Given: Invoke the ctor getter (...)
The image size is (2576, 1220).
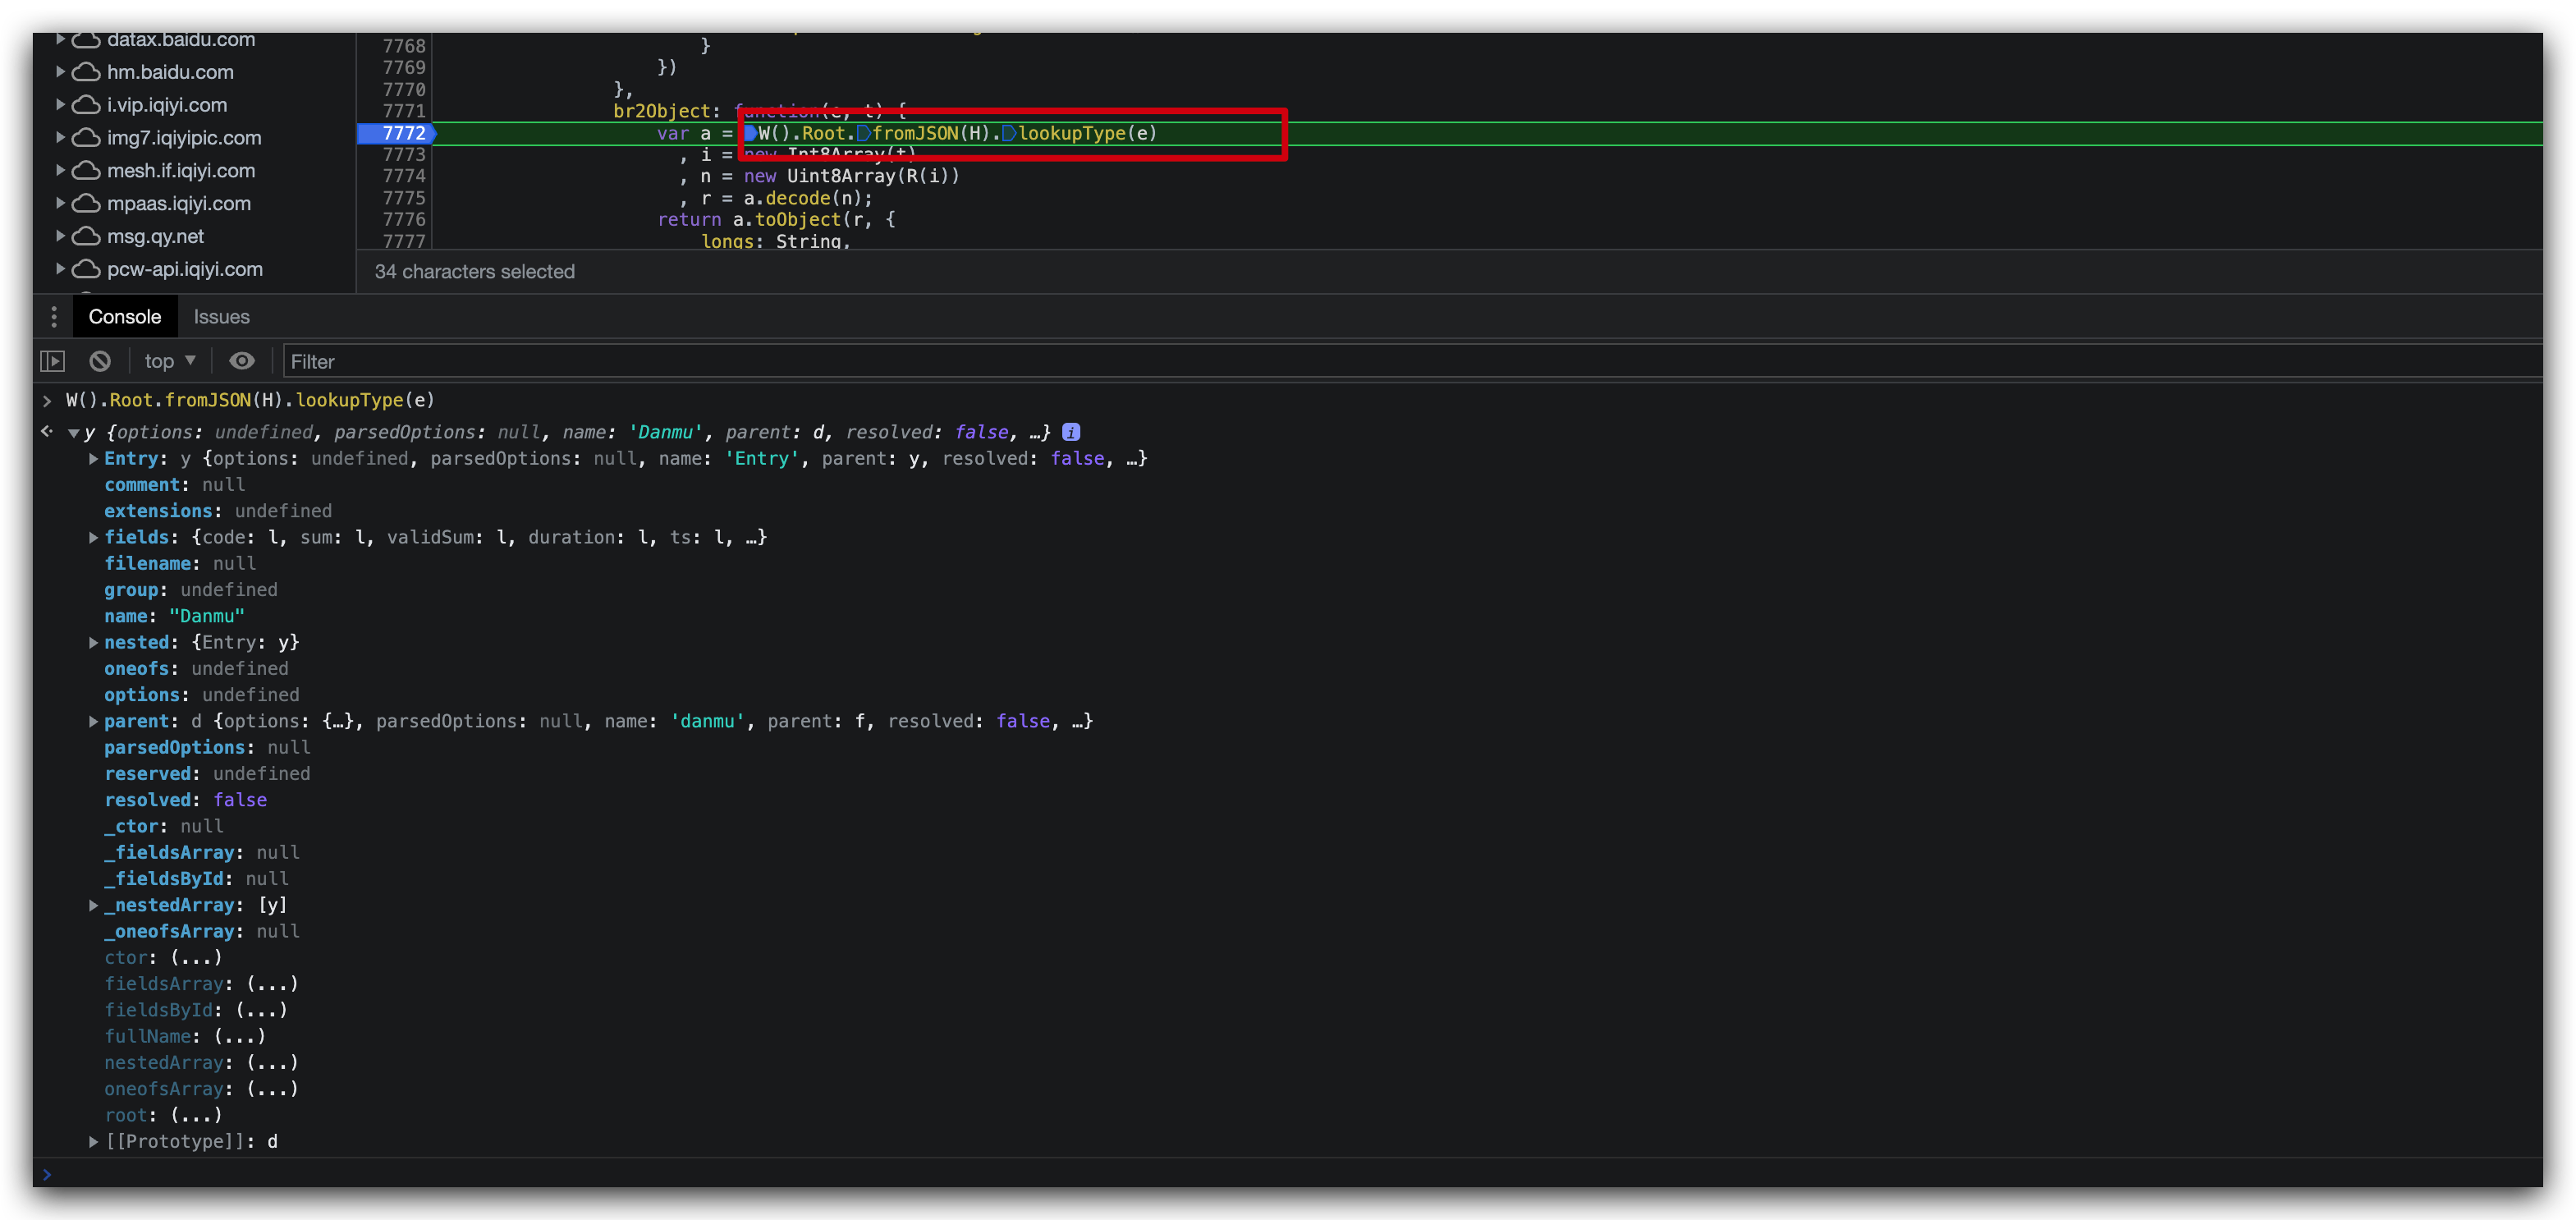Looking at the screenshot, I should coord(196,958).
